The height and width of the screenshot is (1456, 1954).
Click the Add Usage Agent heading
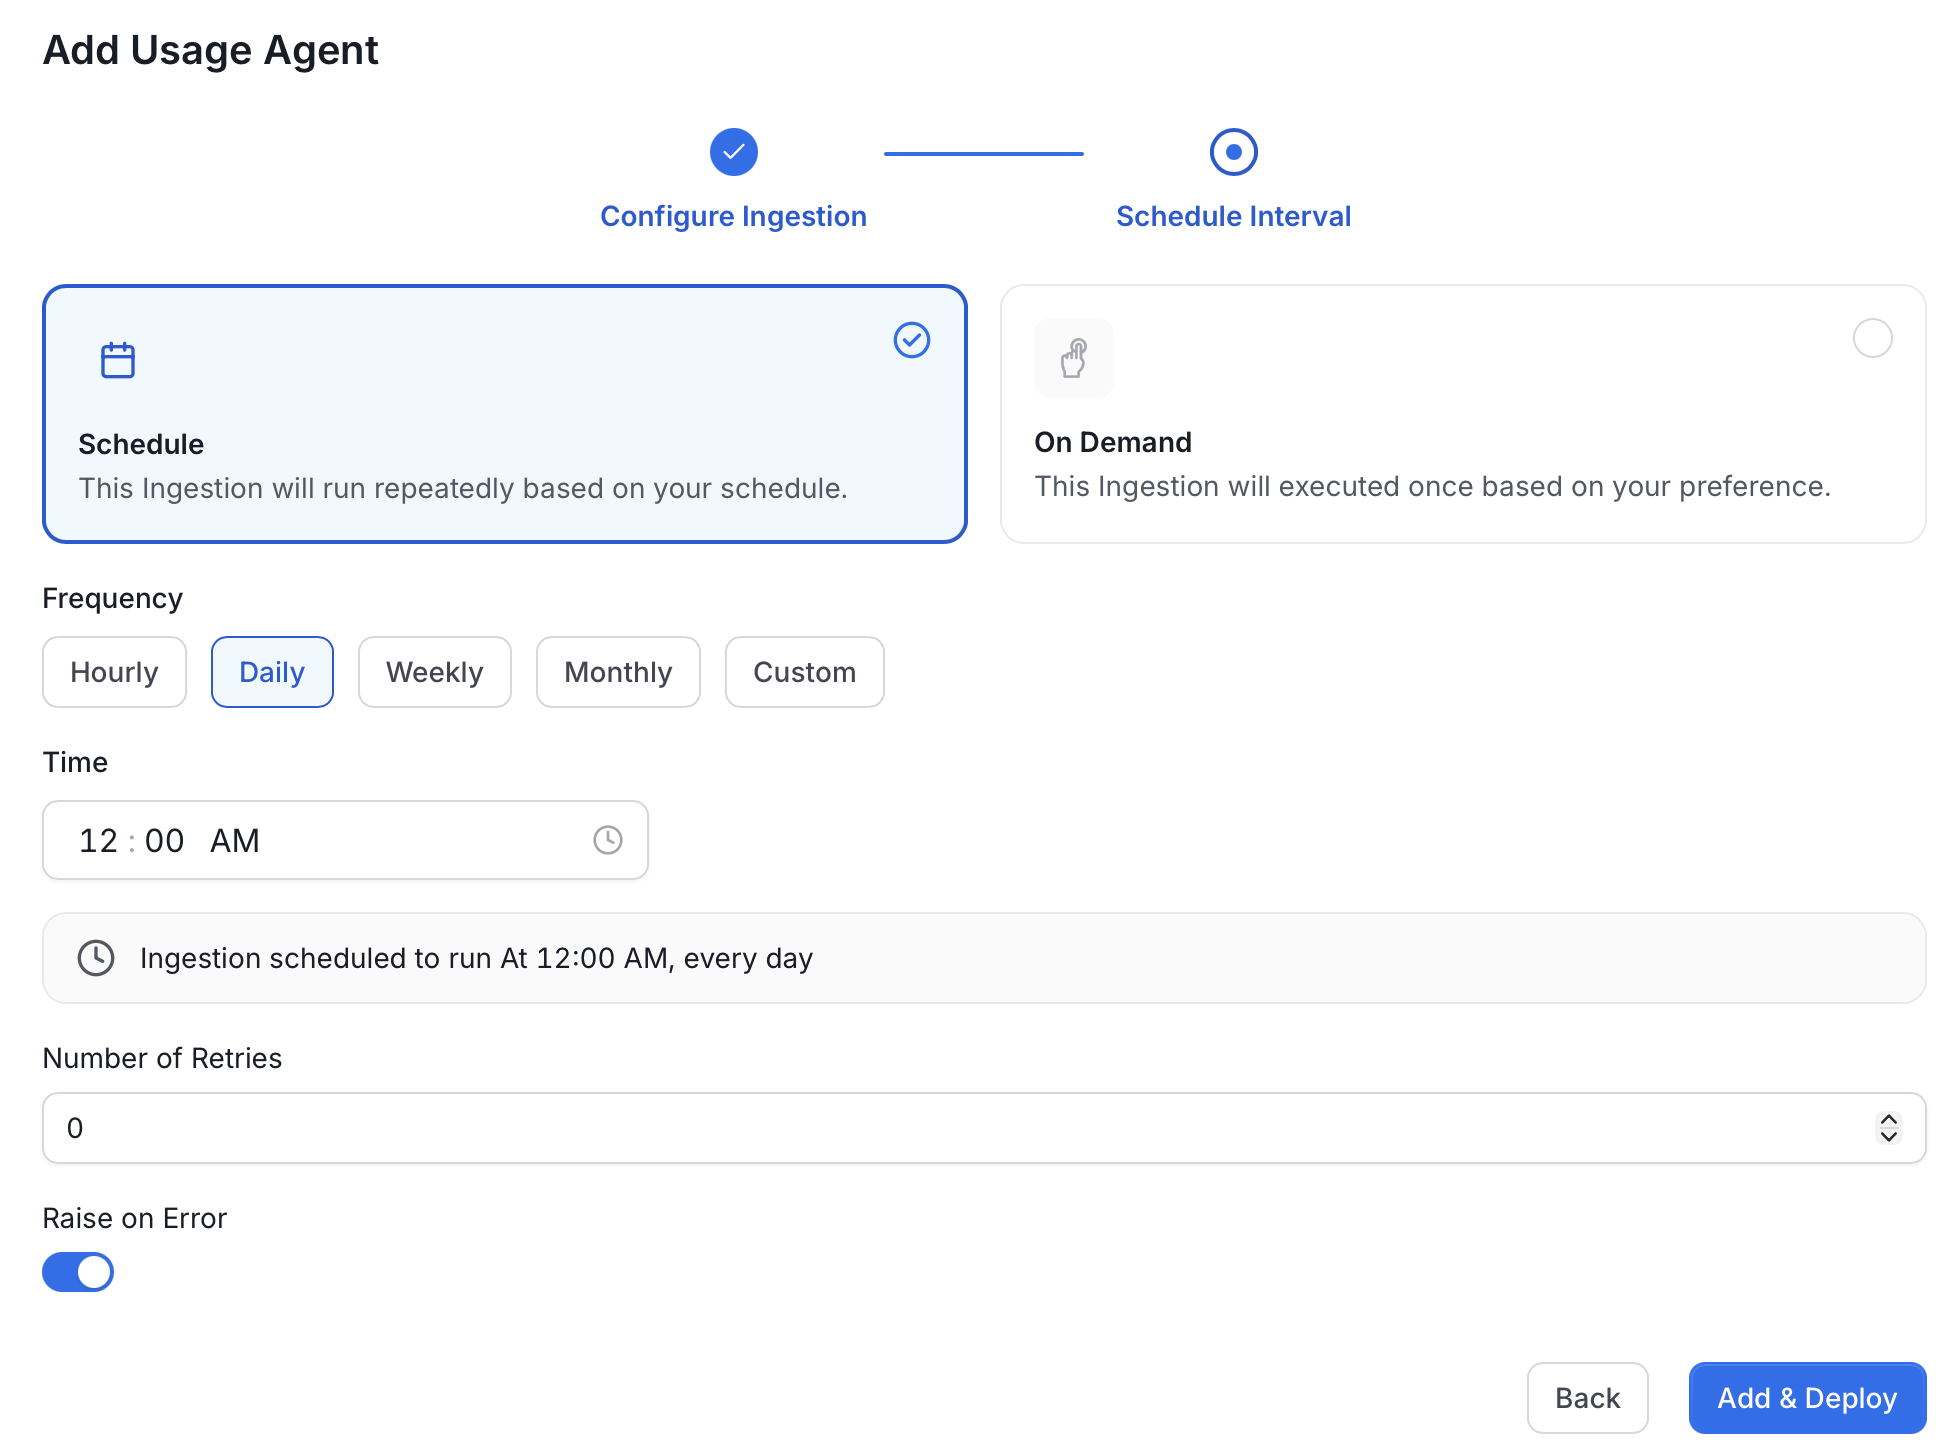pos(211,50)
